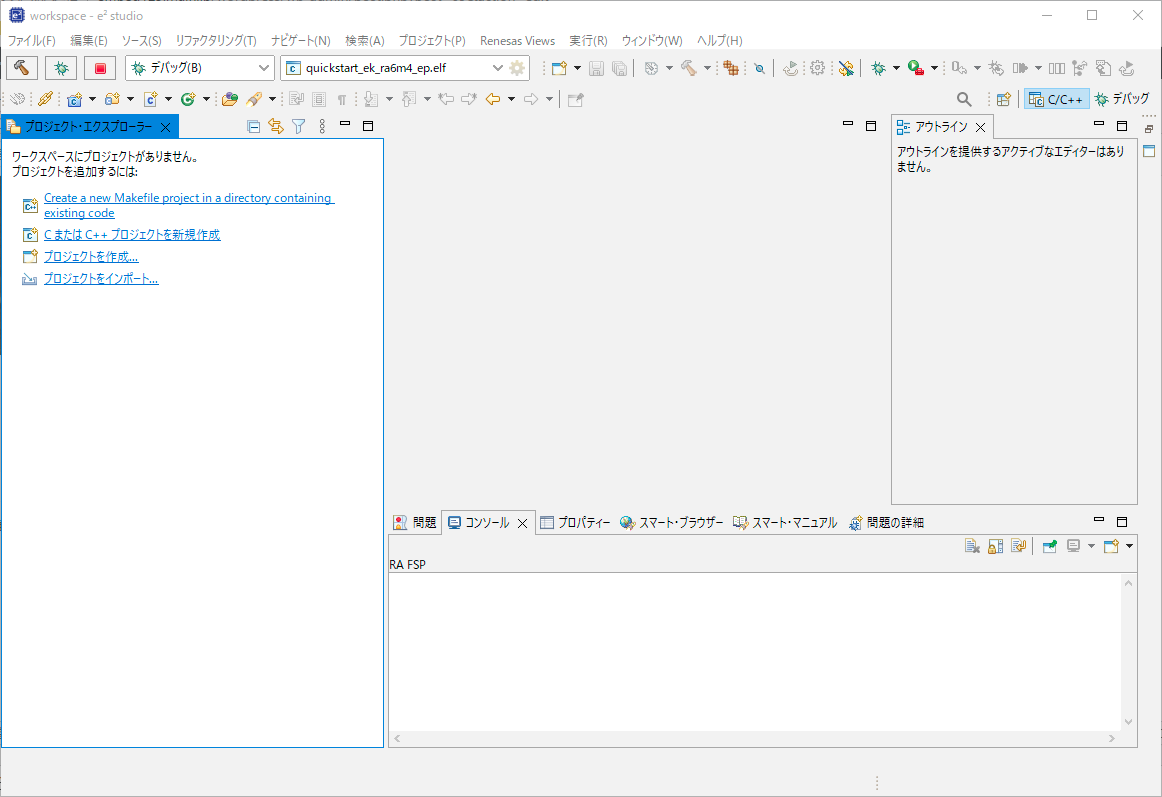
Task: Click the magnifier search icon in toolbar
Action: coord(964,99)
